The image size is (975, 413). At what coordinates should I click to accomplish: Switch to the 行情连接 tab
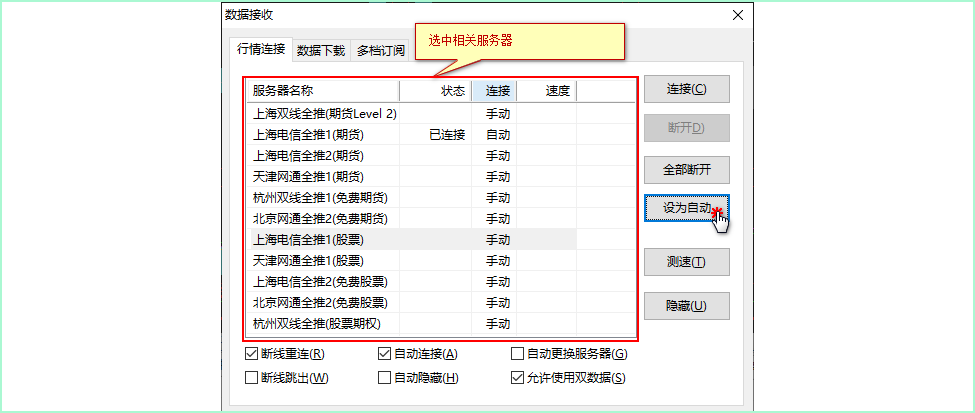261,49
